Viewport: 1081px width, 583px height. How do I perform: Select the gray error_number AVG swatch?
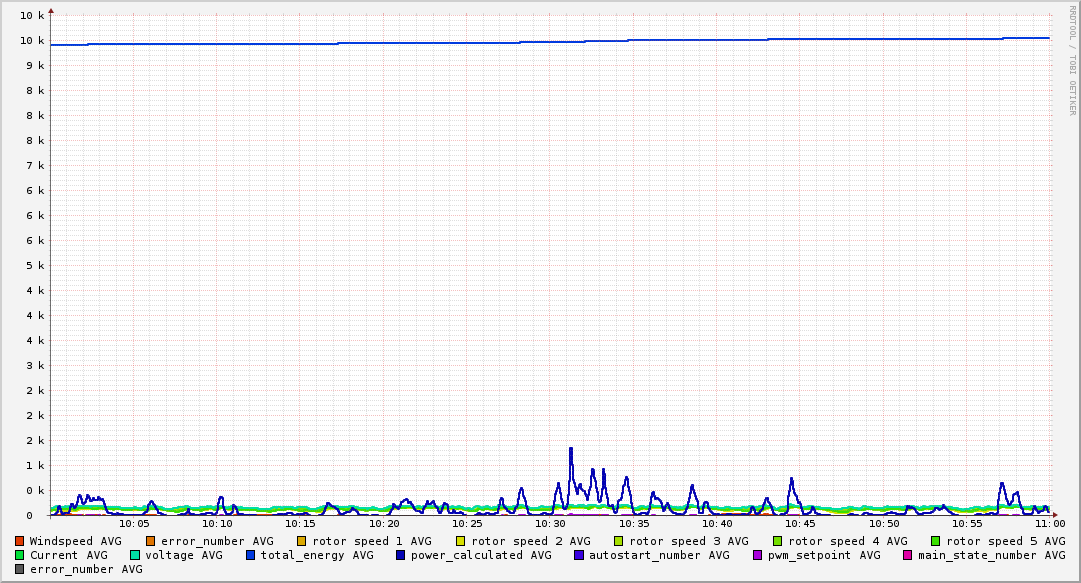pyautogui.click(x=20, y=569)
